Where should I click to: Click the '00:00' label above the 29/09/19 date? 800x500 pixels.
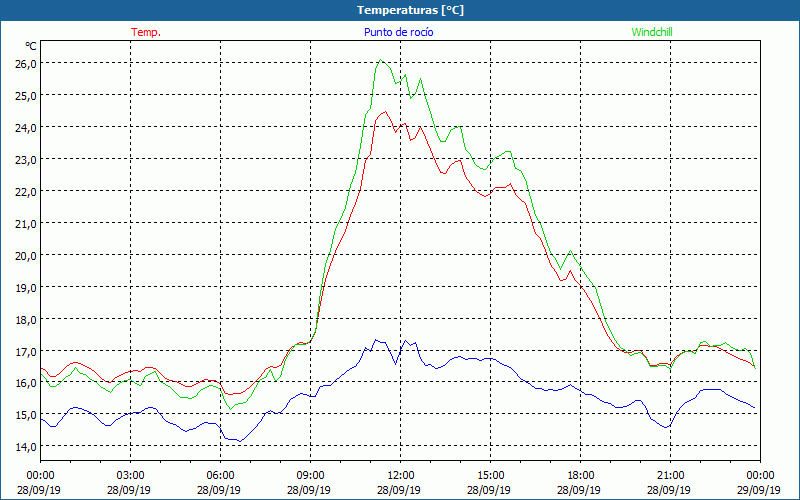point(760,476)
